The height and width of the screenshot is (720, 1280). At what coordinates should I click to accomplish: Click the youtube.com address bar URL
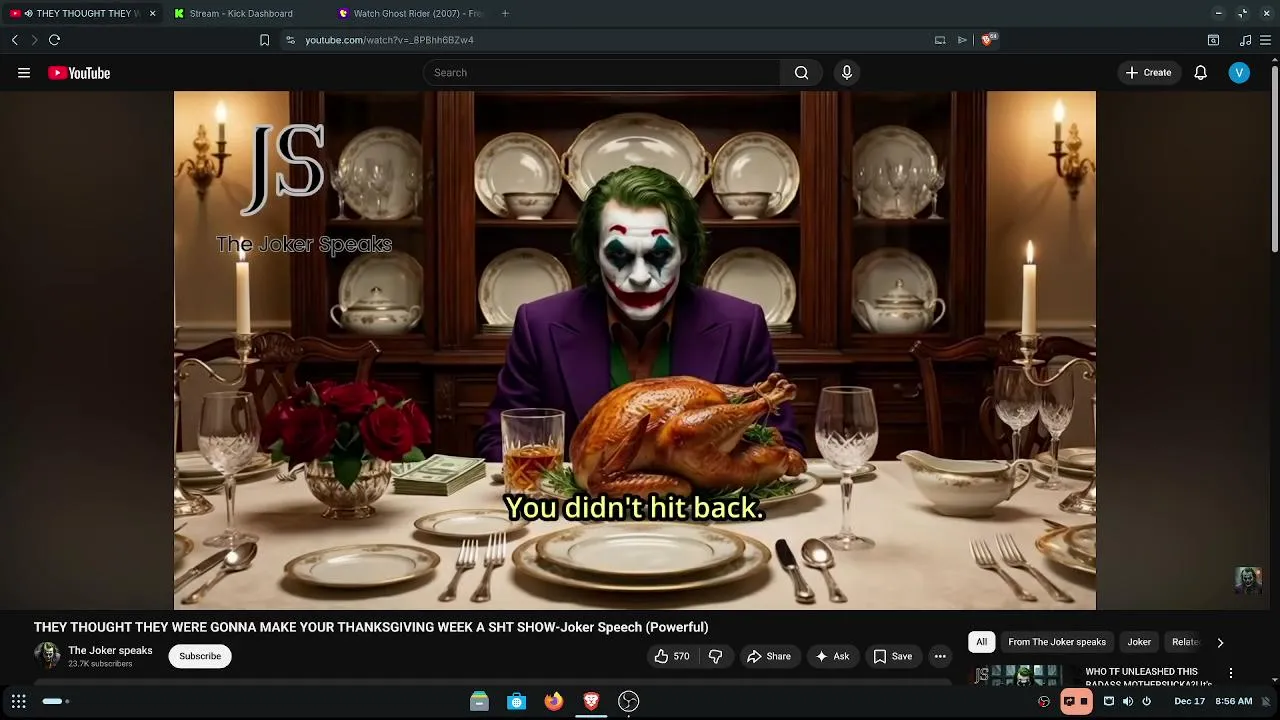[x=389, y=40]
